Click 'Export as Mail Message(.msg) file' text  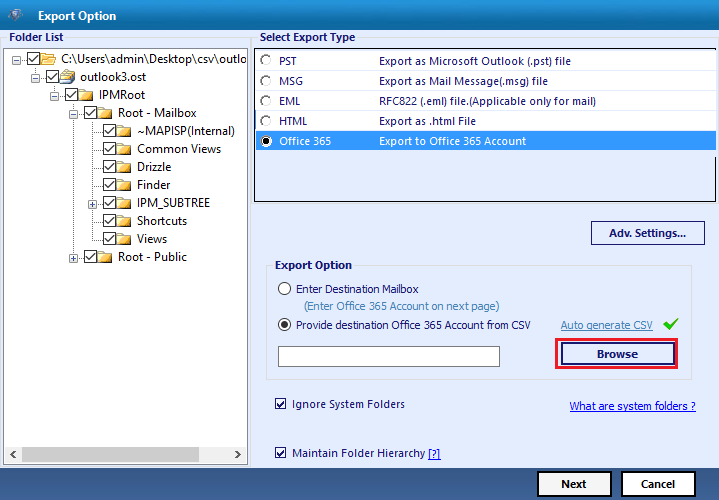pos(463,81)
